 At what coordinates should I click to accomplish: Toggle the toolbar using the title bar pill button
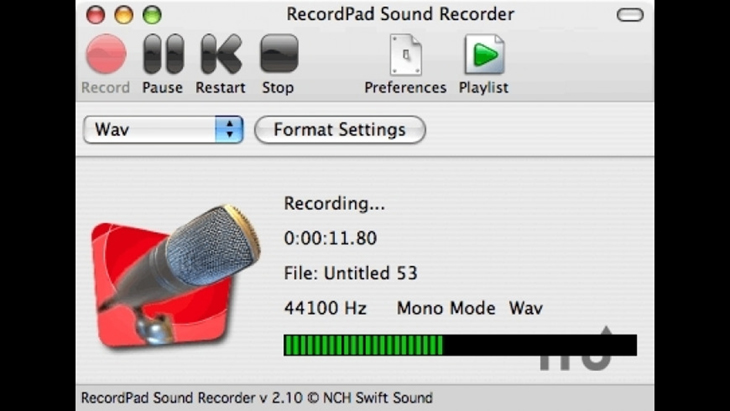point(630,15)
